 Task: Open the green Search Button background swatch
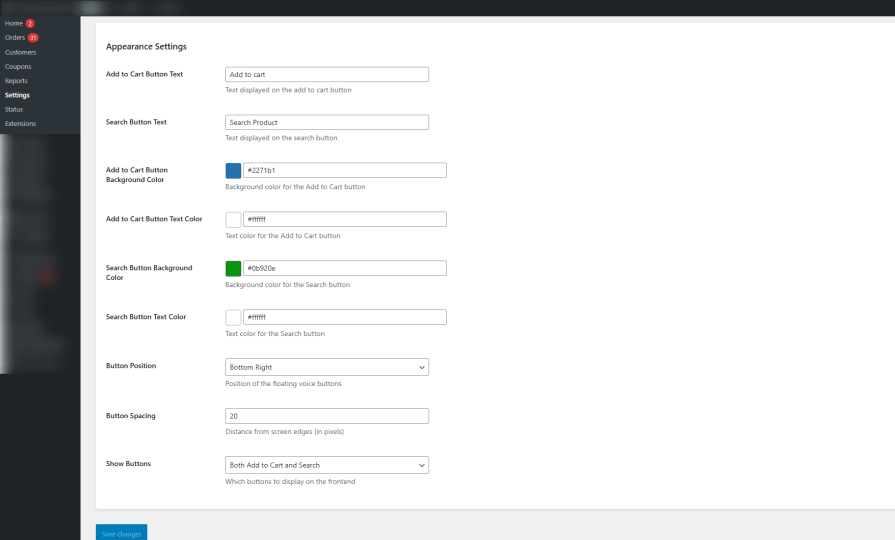click(233, 268)
